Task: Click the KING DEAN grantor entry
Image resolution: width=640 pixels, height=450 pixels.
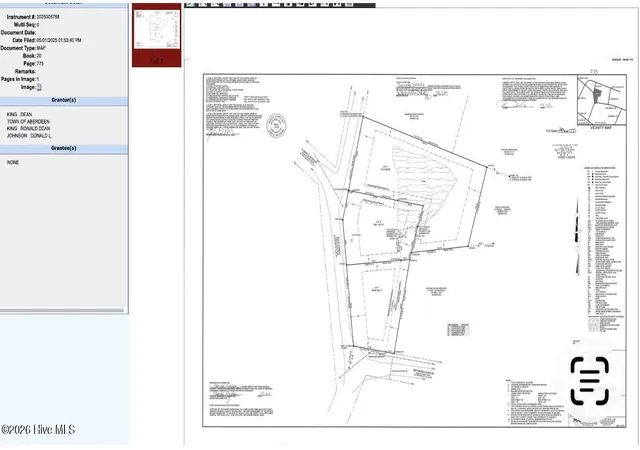Action: [x=19, y=115]
